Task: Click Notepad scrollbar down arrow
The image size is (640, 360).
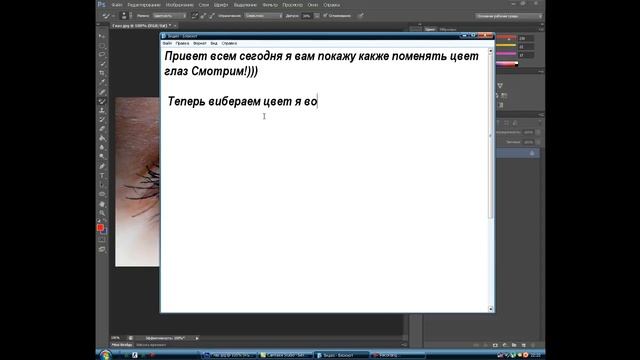Action: [491, 309]
